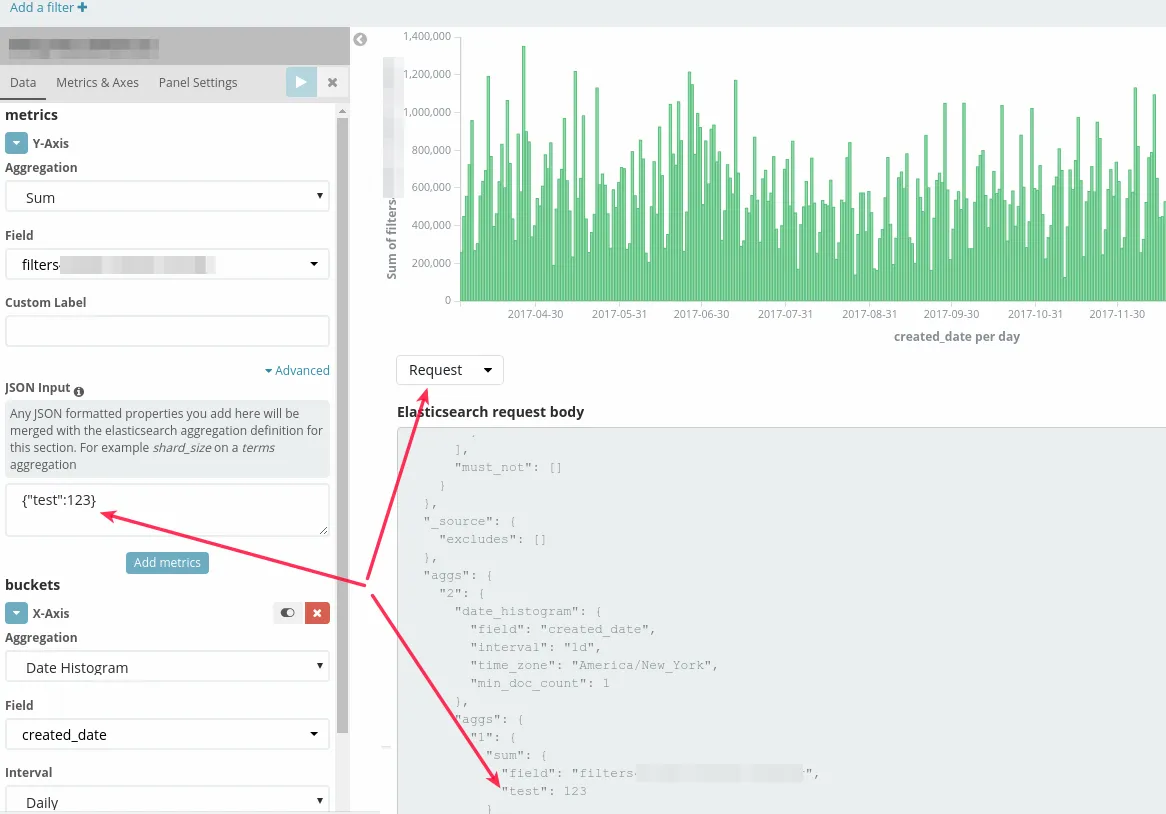Switch to the Metrics & Axes tab
The height and width of the screenshot is (814, 1166).
(x=97, y=83)
